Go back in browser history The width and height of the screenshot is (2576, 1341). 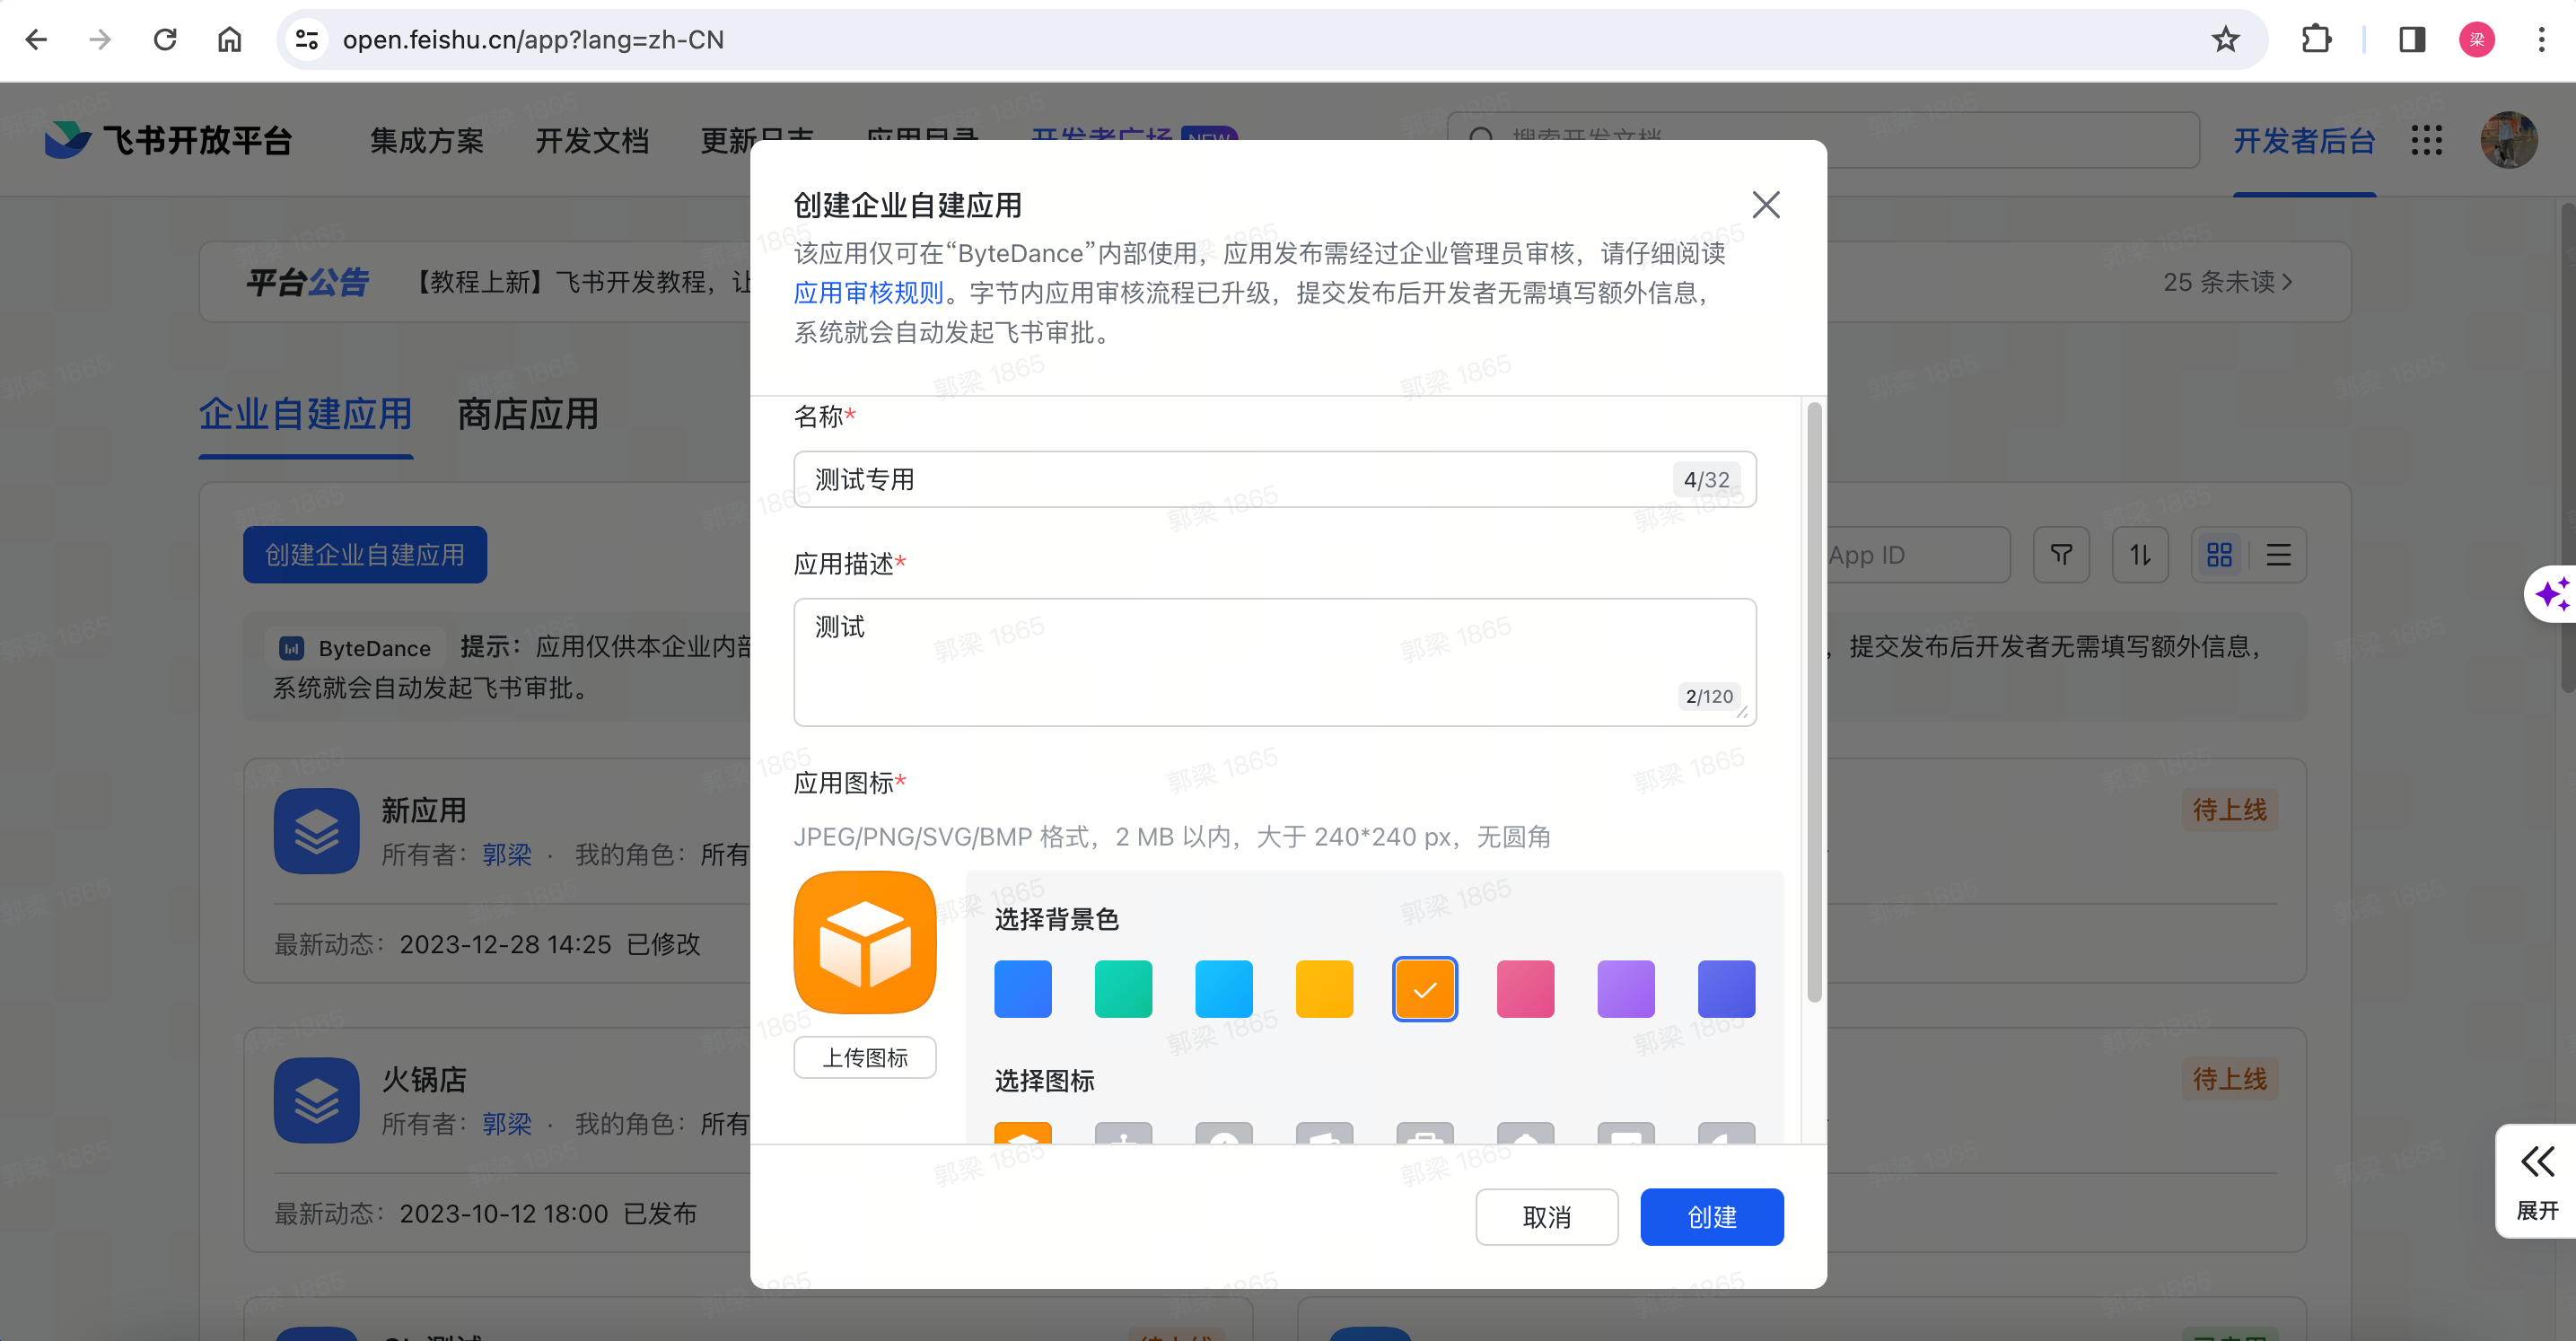coord(36,40)
